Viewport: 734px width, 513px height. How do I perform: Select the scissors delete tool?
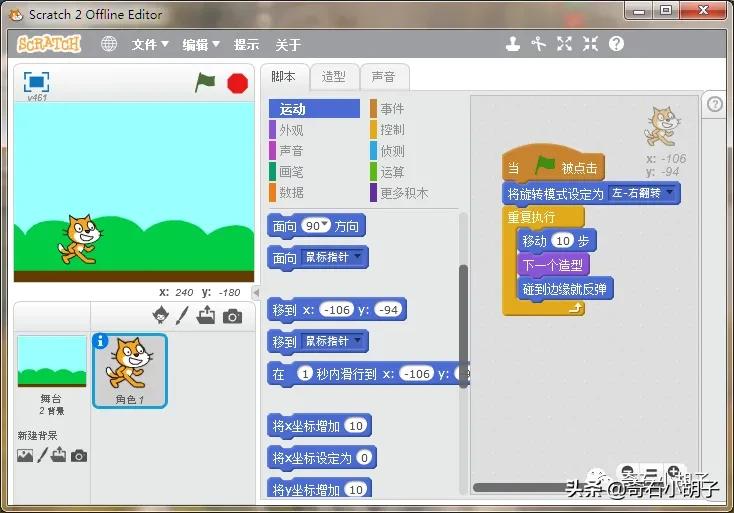pyautogui.click(x=538, y=44)
